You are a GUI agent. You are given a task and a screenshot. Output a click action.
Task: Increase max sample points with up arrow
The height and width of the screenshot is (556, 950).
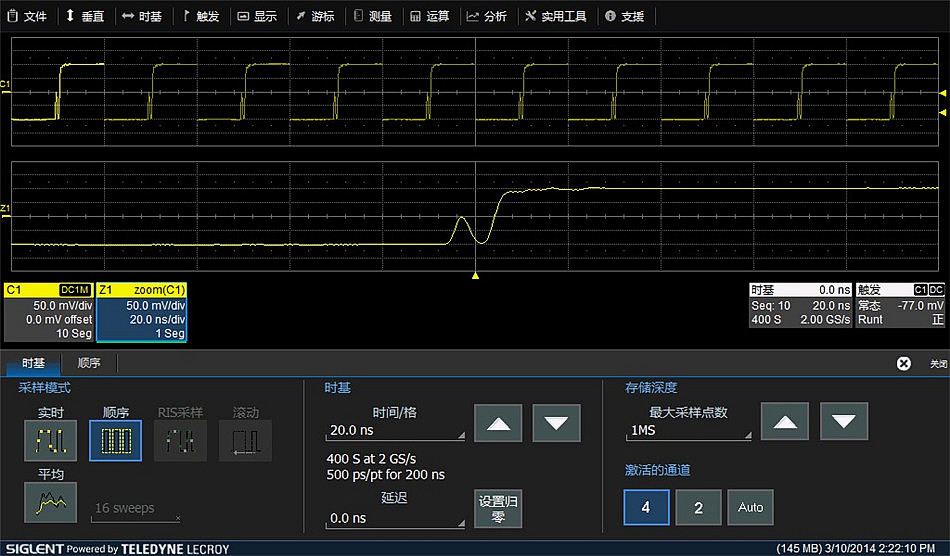pyautogui.click(x=785, y=421)
